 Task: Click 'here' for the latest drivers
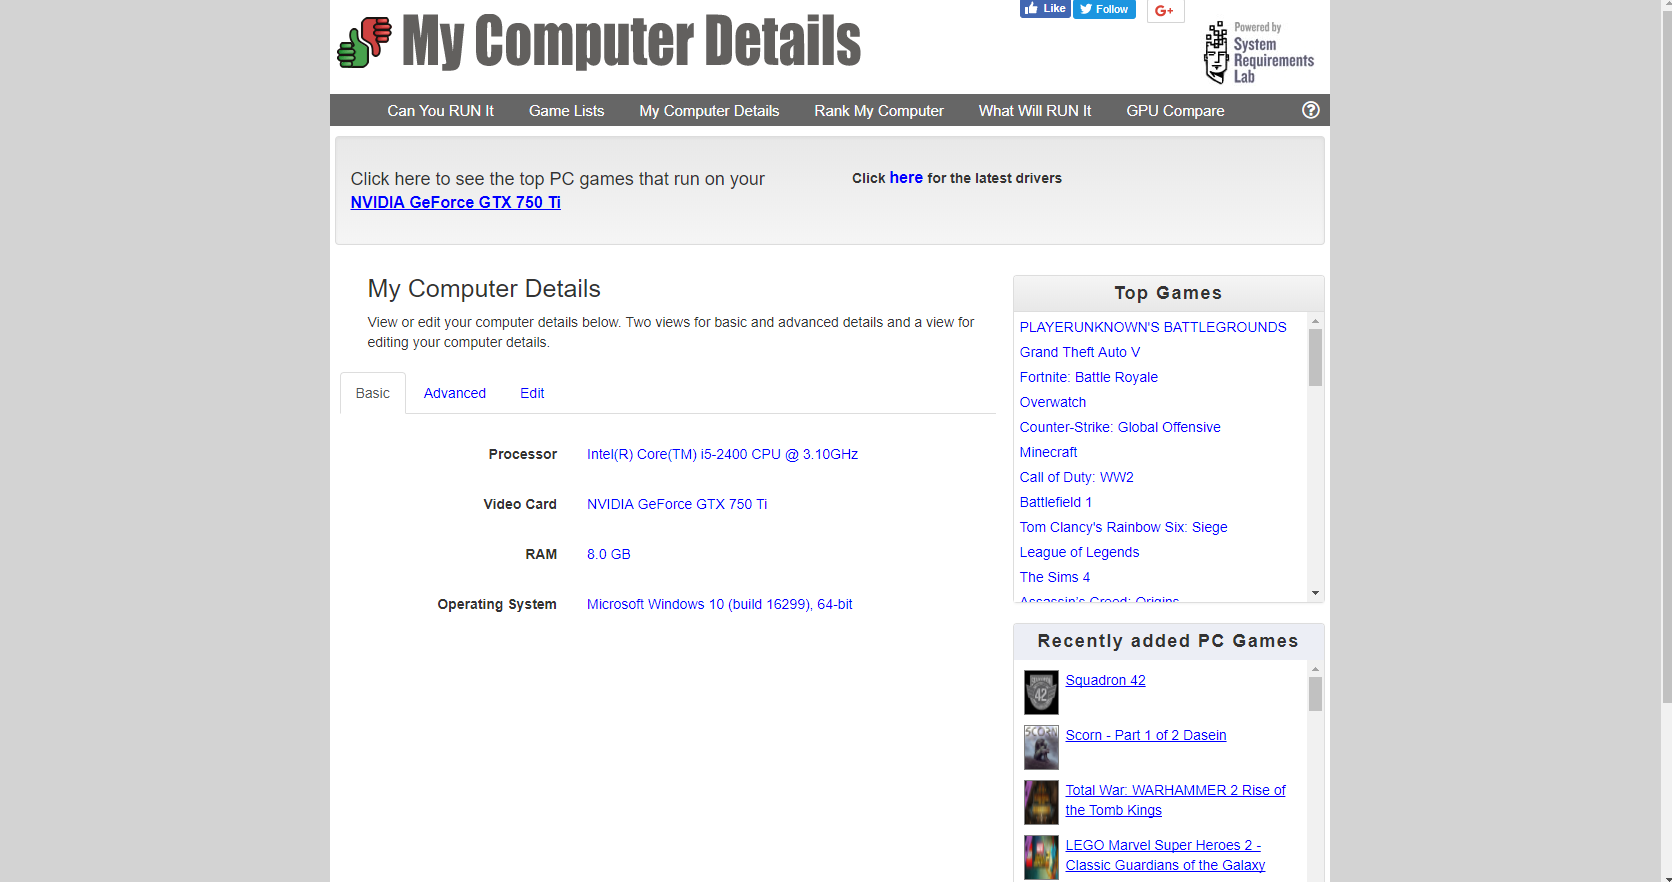906,177
